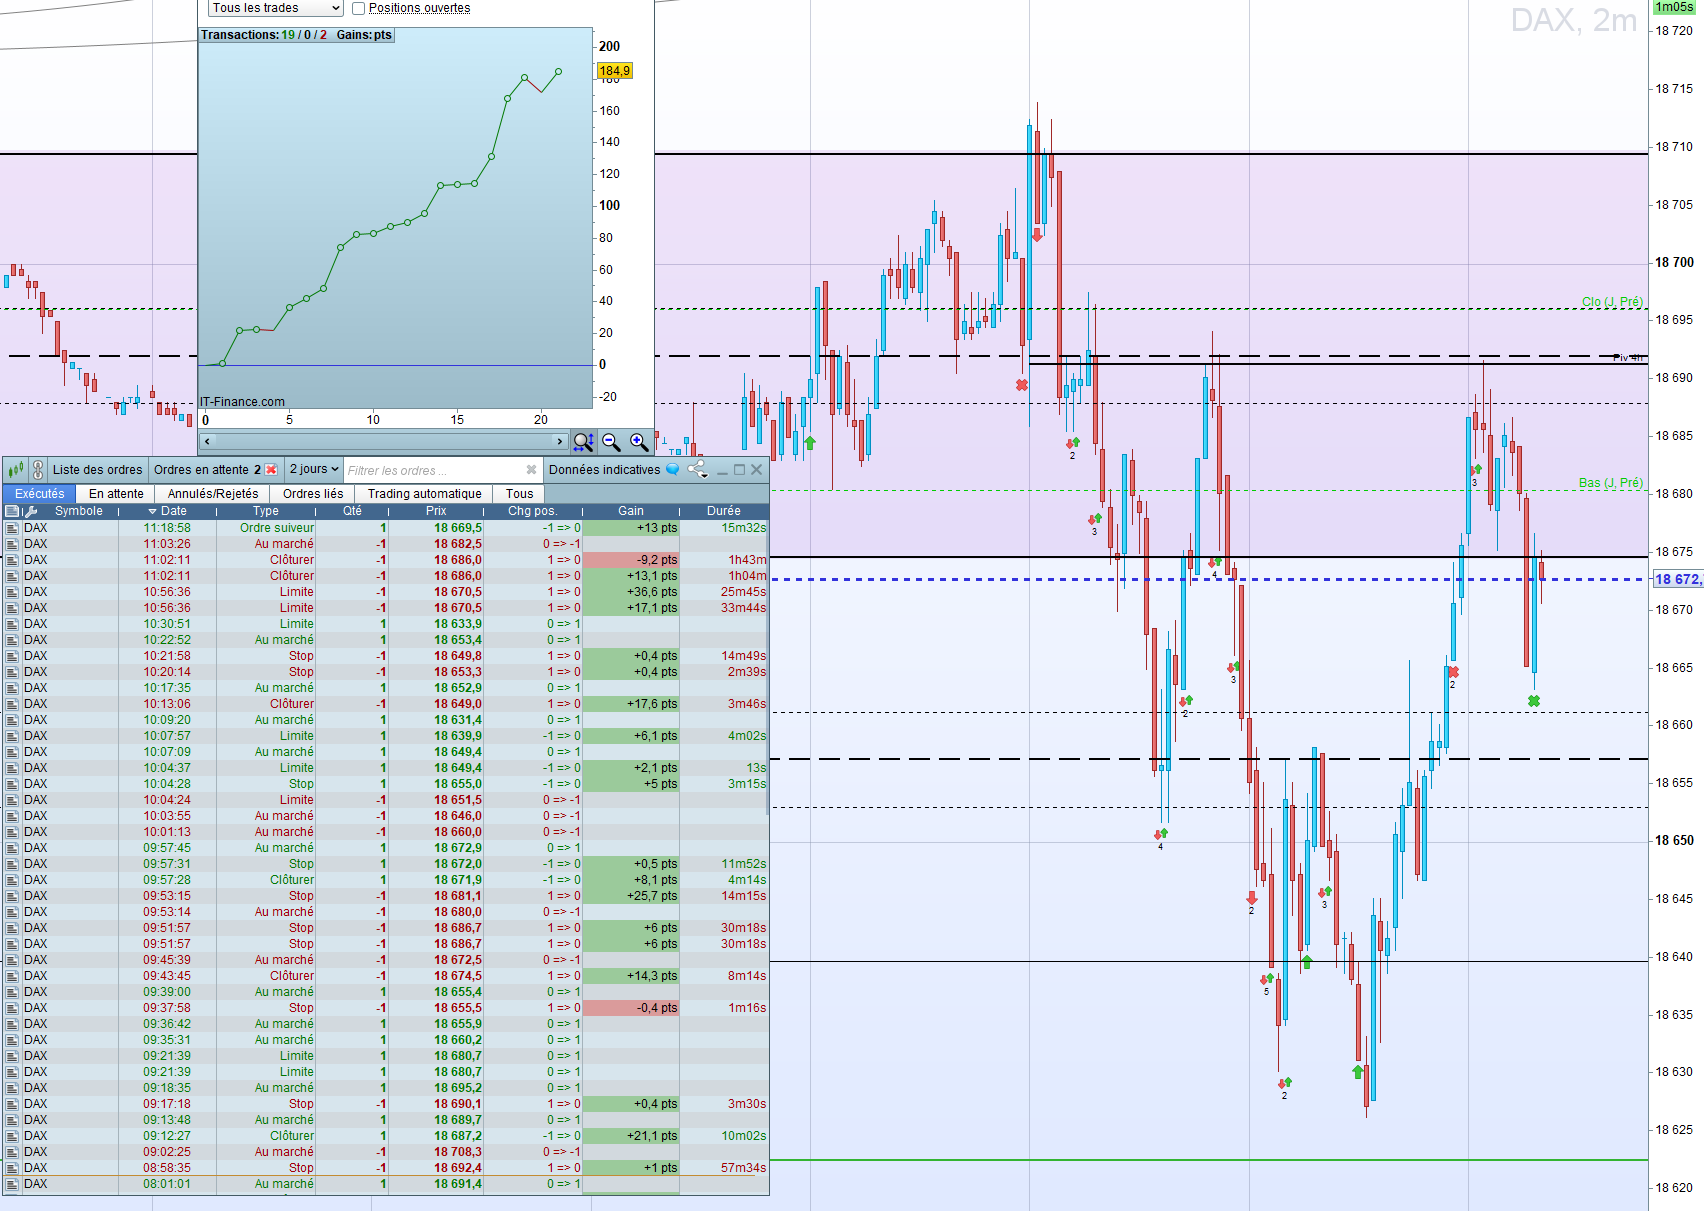Open details icon for the 09:53:15 order

tap(12, 896)
